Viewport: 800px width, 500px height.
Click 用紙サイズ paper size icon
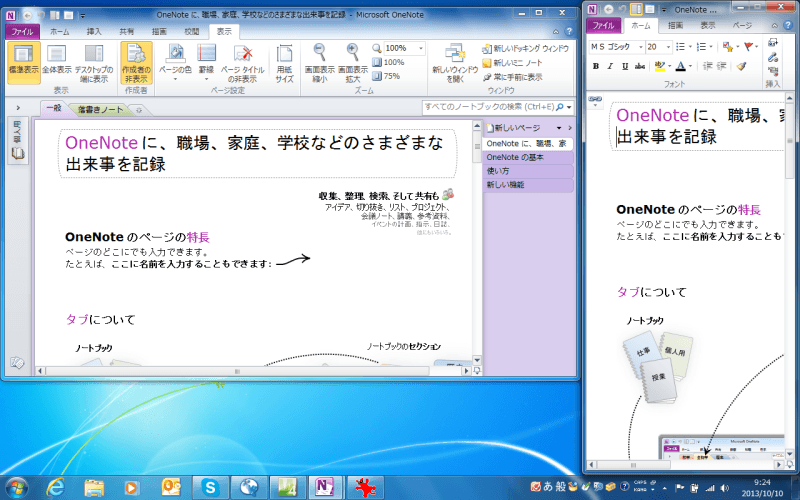tap(284, 63)
